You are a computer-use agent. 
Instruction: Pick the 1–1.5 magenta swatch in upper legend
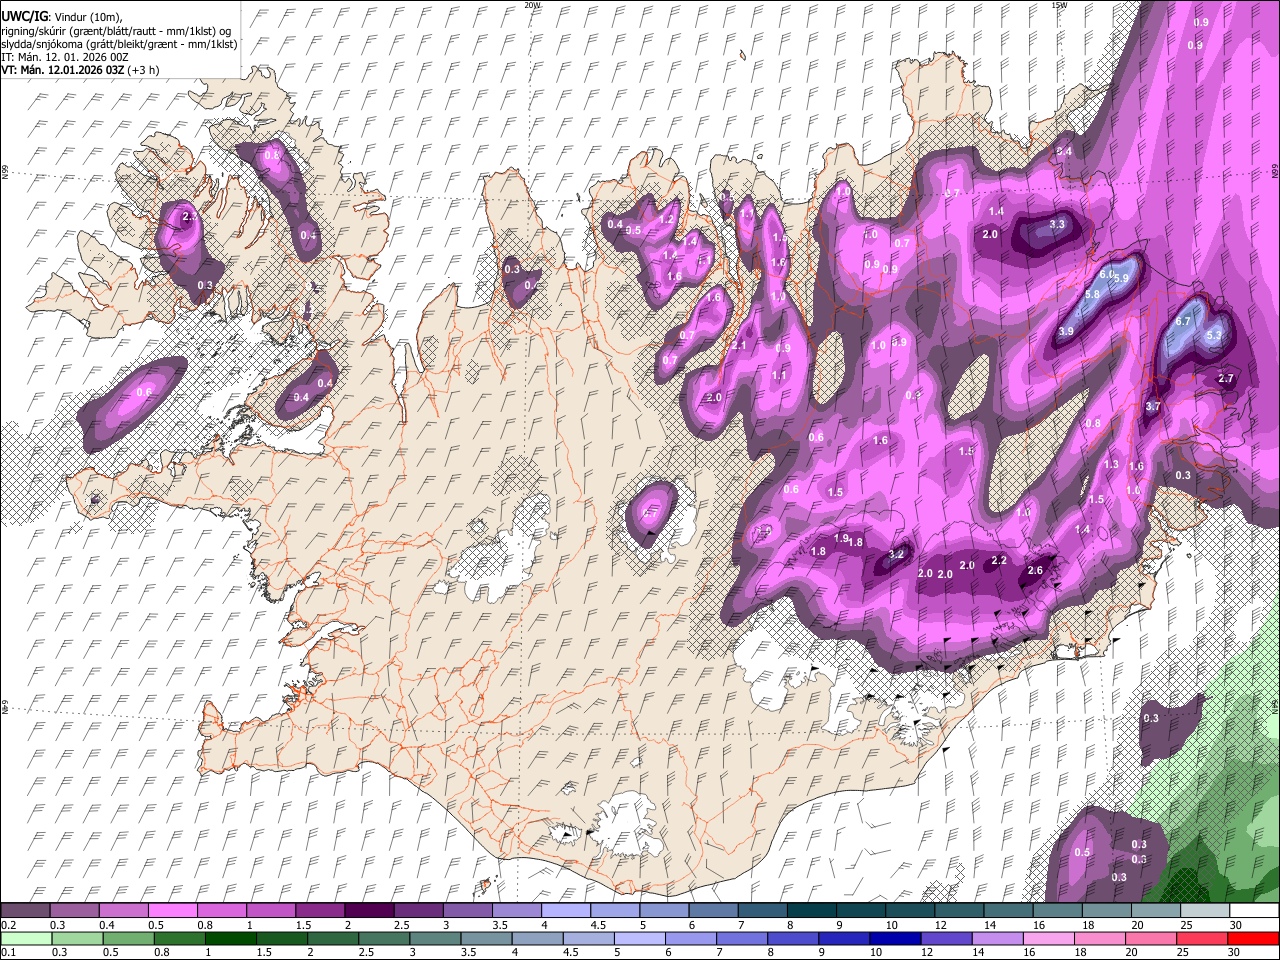tap(271, 910)
